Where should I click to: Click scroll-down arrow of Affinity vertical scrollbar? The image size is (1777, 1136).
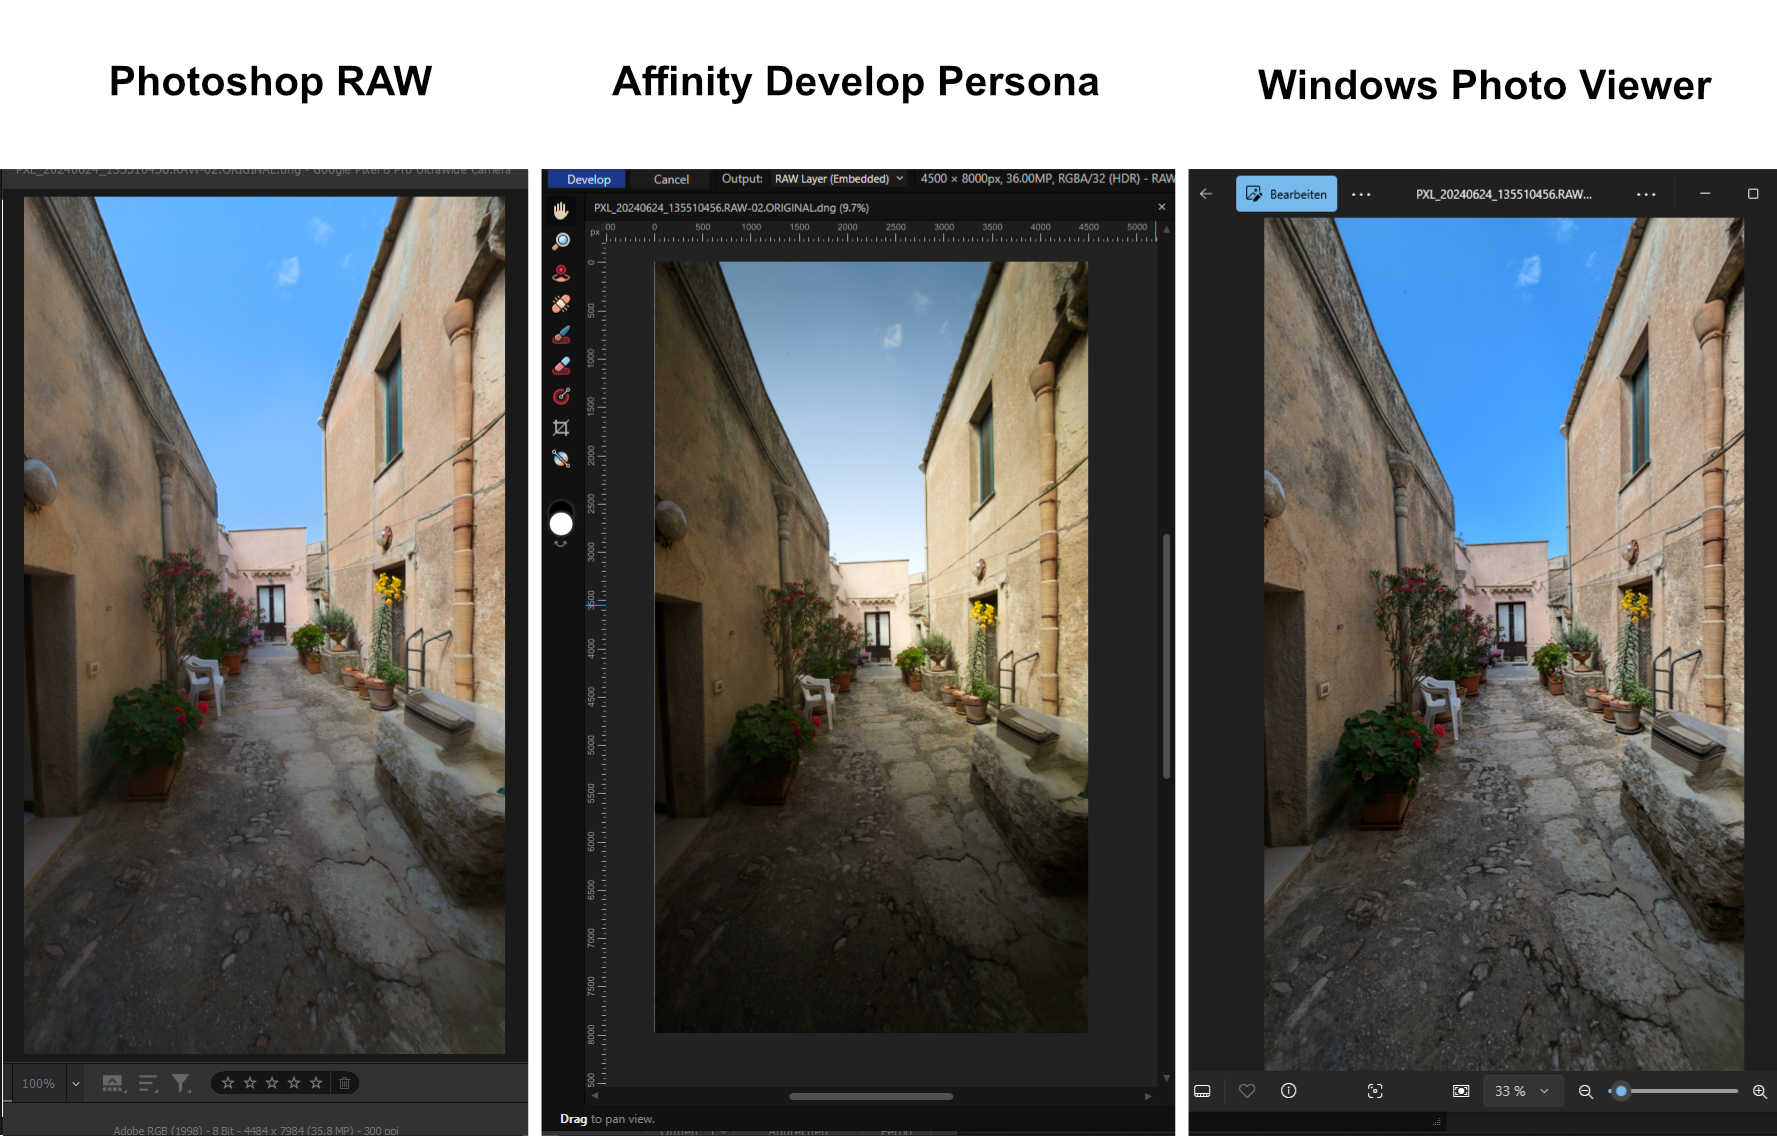point(1166,1078)
